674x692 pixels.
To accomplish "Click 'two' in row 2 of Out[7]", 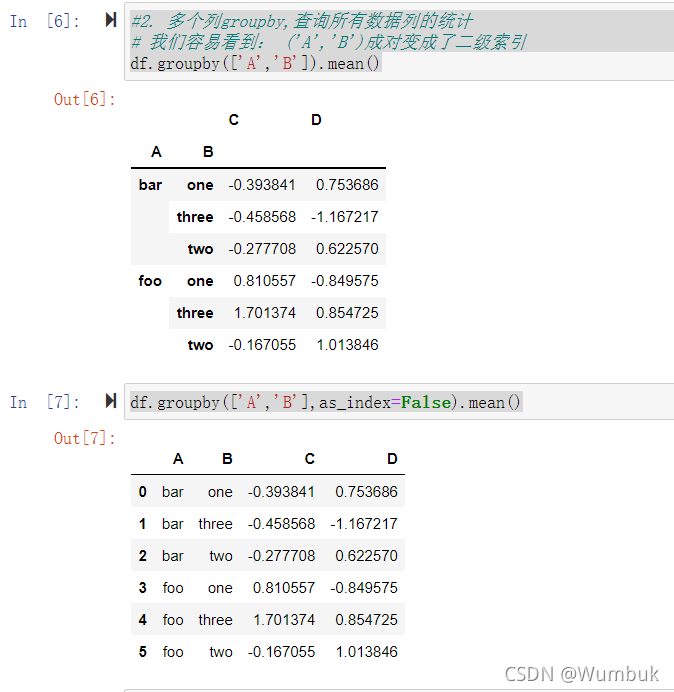I will coord(221,556).
